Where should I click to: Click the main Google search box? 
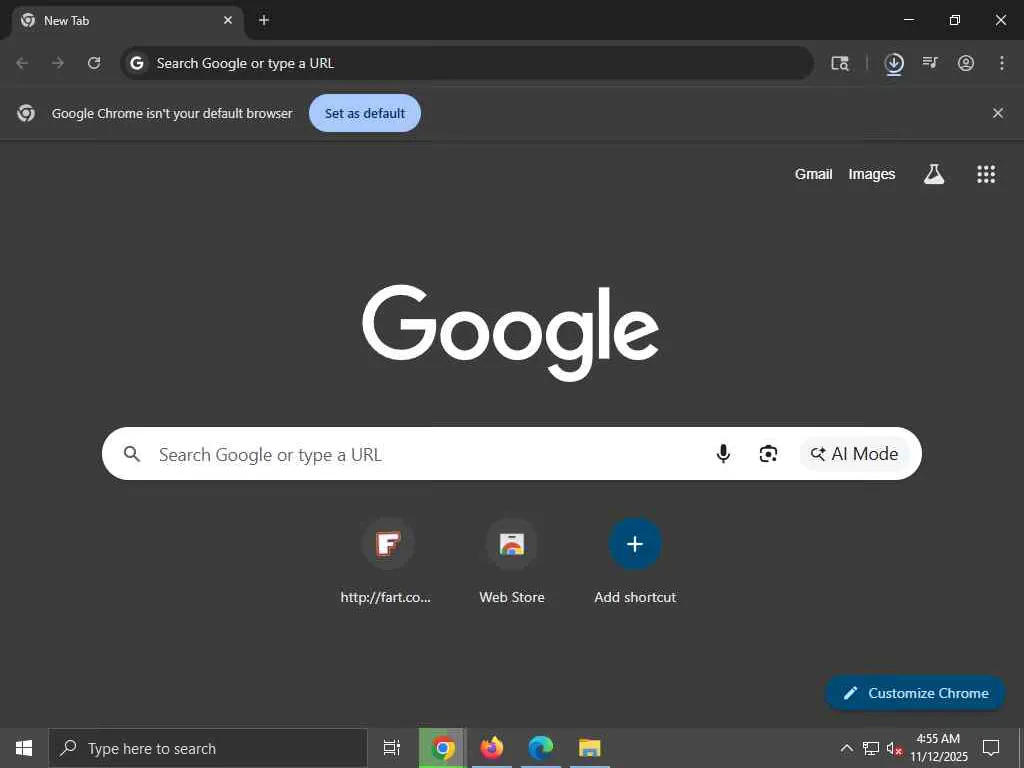point(512,453)
